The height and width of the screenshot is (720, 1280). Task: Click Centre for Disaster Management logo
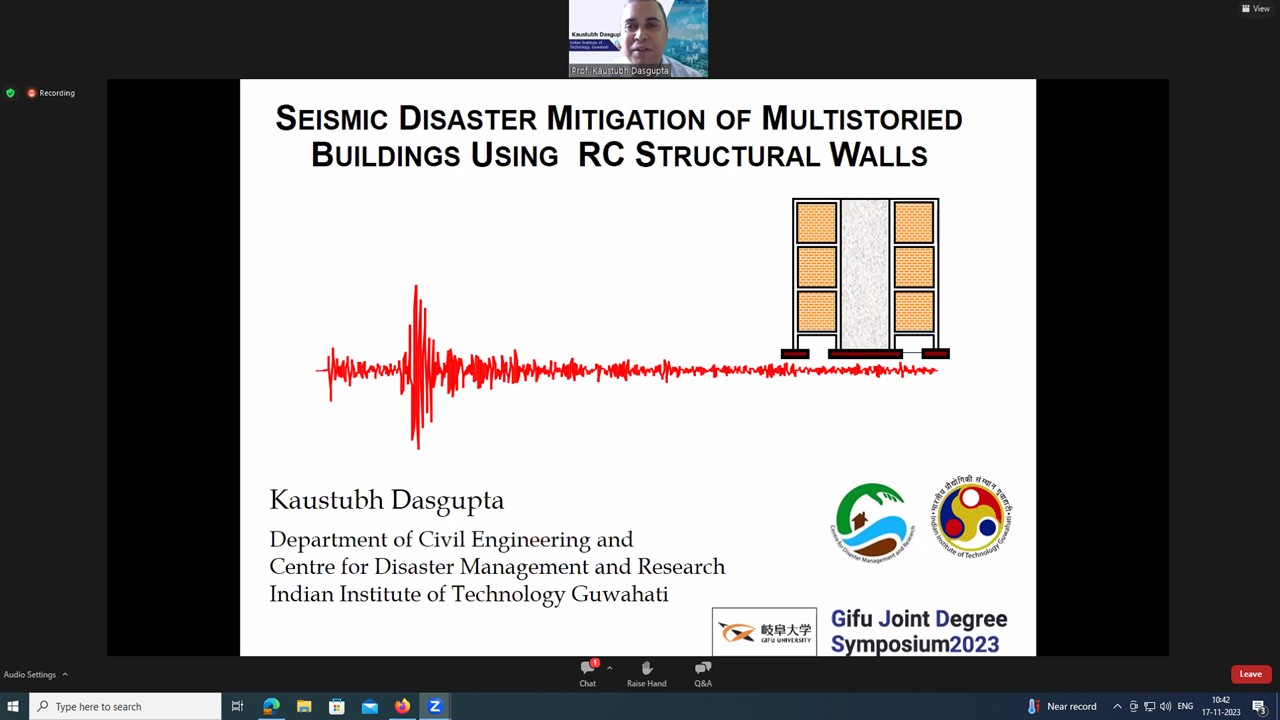coord(873,522)
